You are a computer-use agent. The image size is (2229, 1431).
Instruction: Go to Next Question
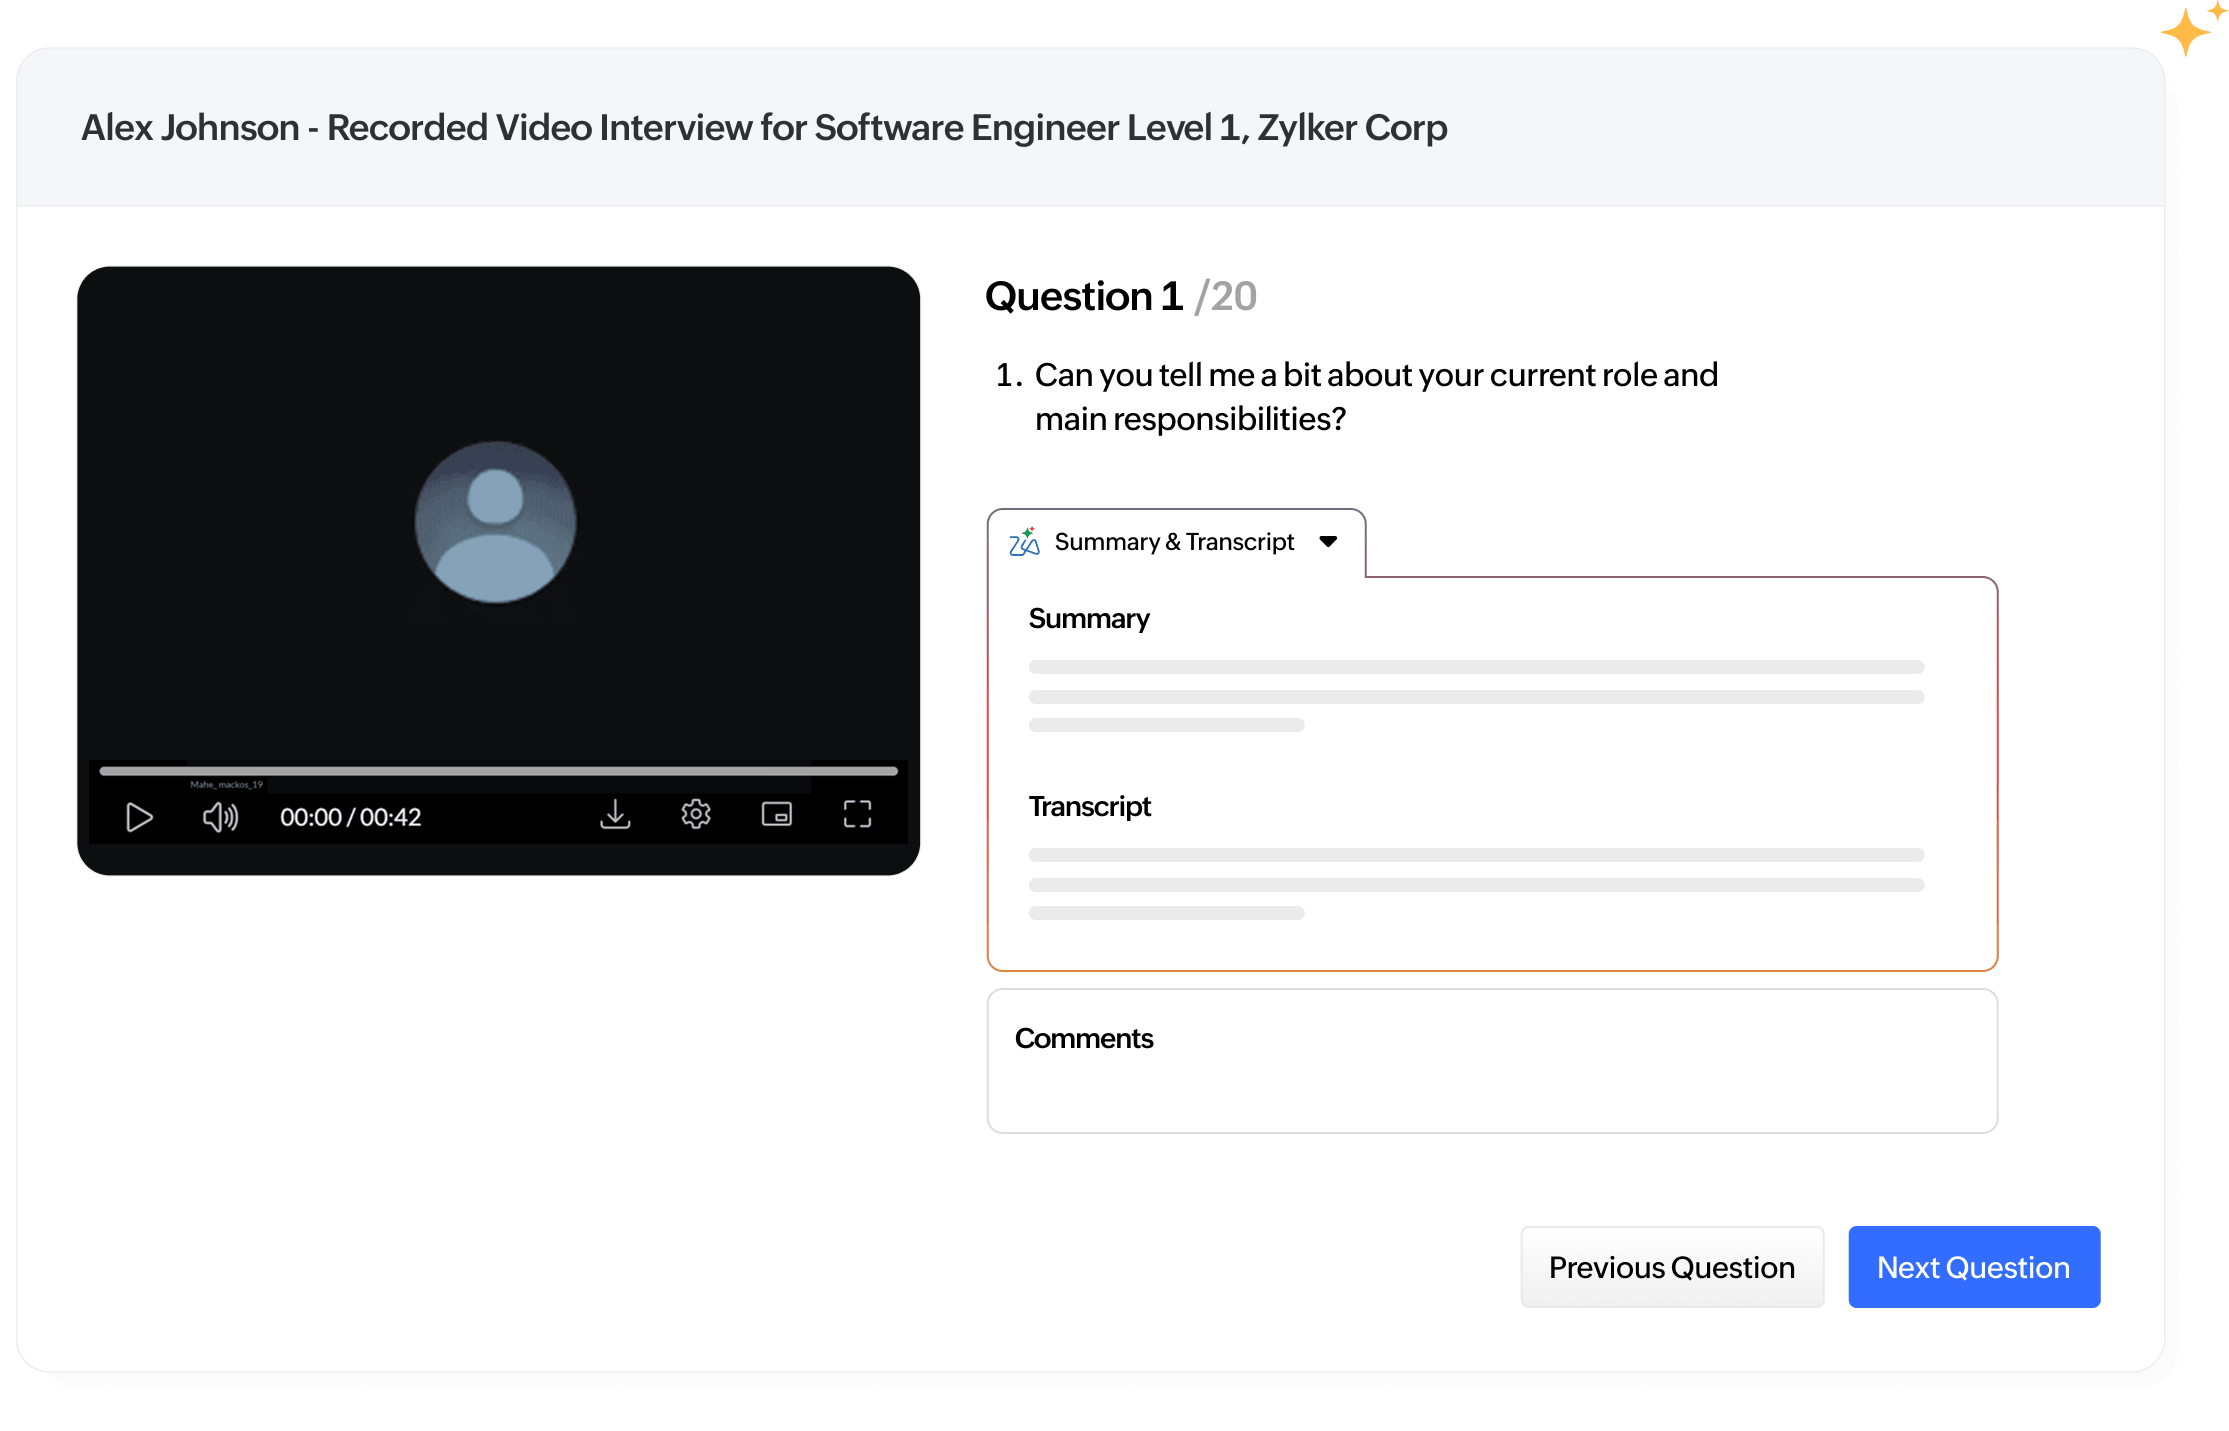coord(1973,1267)
